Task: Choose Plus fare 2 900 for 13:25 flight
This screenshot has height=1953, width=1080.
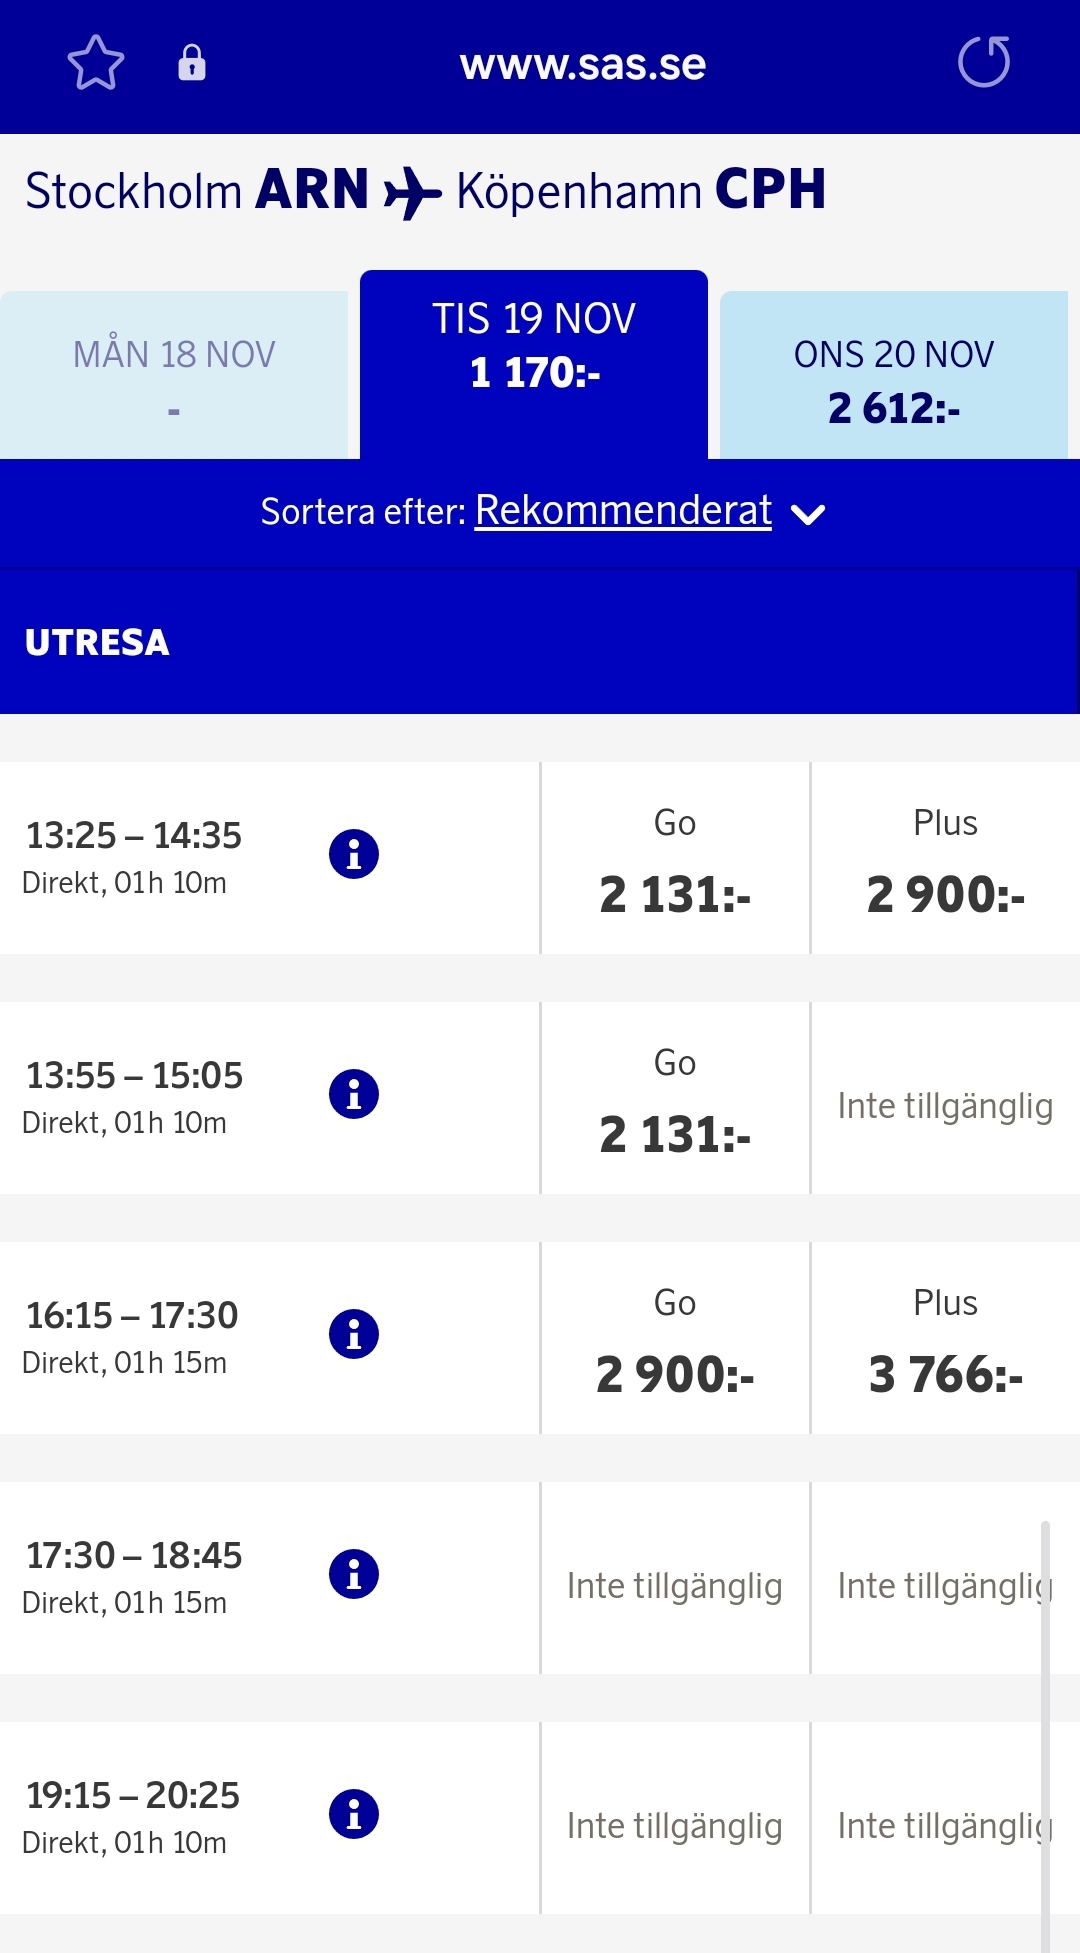Action: [x=945, y=860]
